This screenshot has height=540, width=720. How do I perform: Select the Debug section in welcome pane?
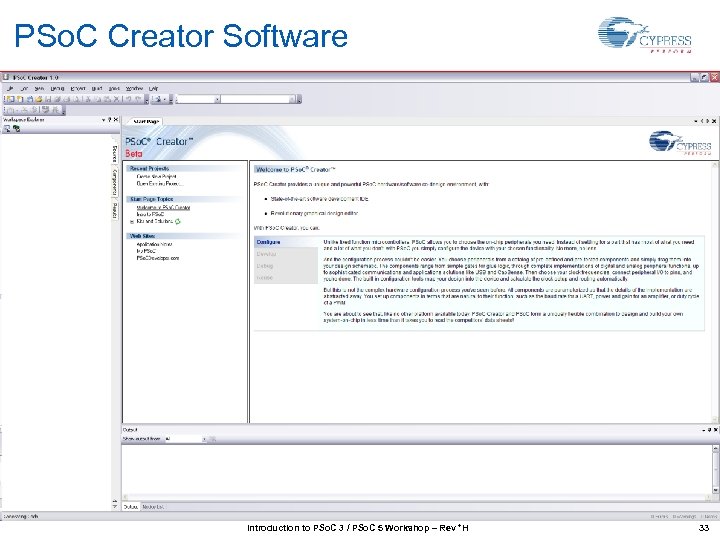[x=286, y=266]
